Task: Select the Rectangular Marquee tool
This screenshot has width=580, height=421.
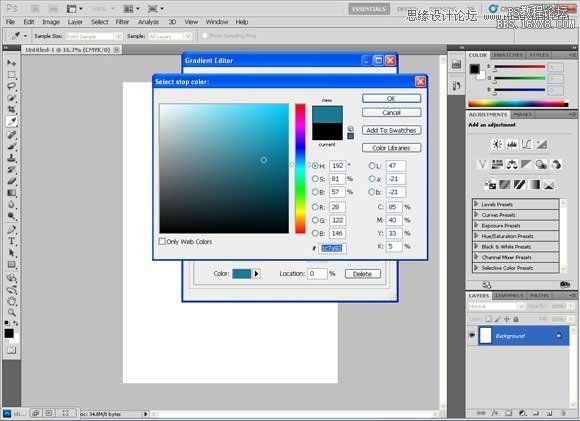Action: 11,74
